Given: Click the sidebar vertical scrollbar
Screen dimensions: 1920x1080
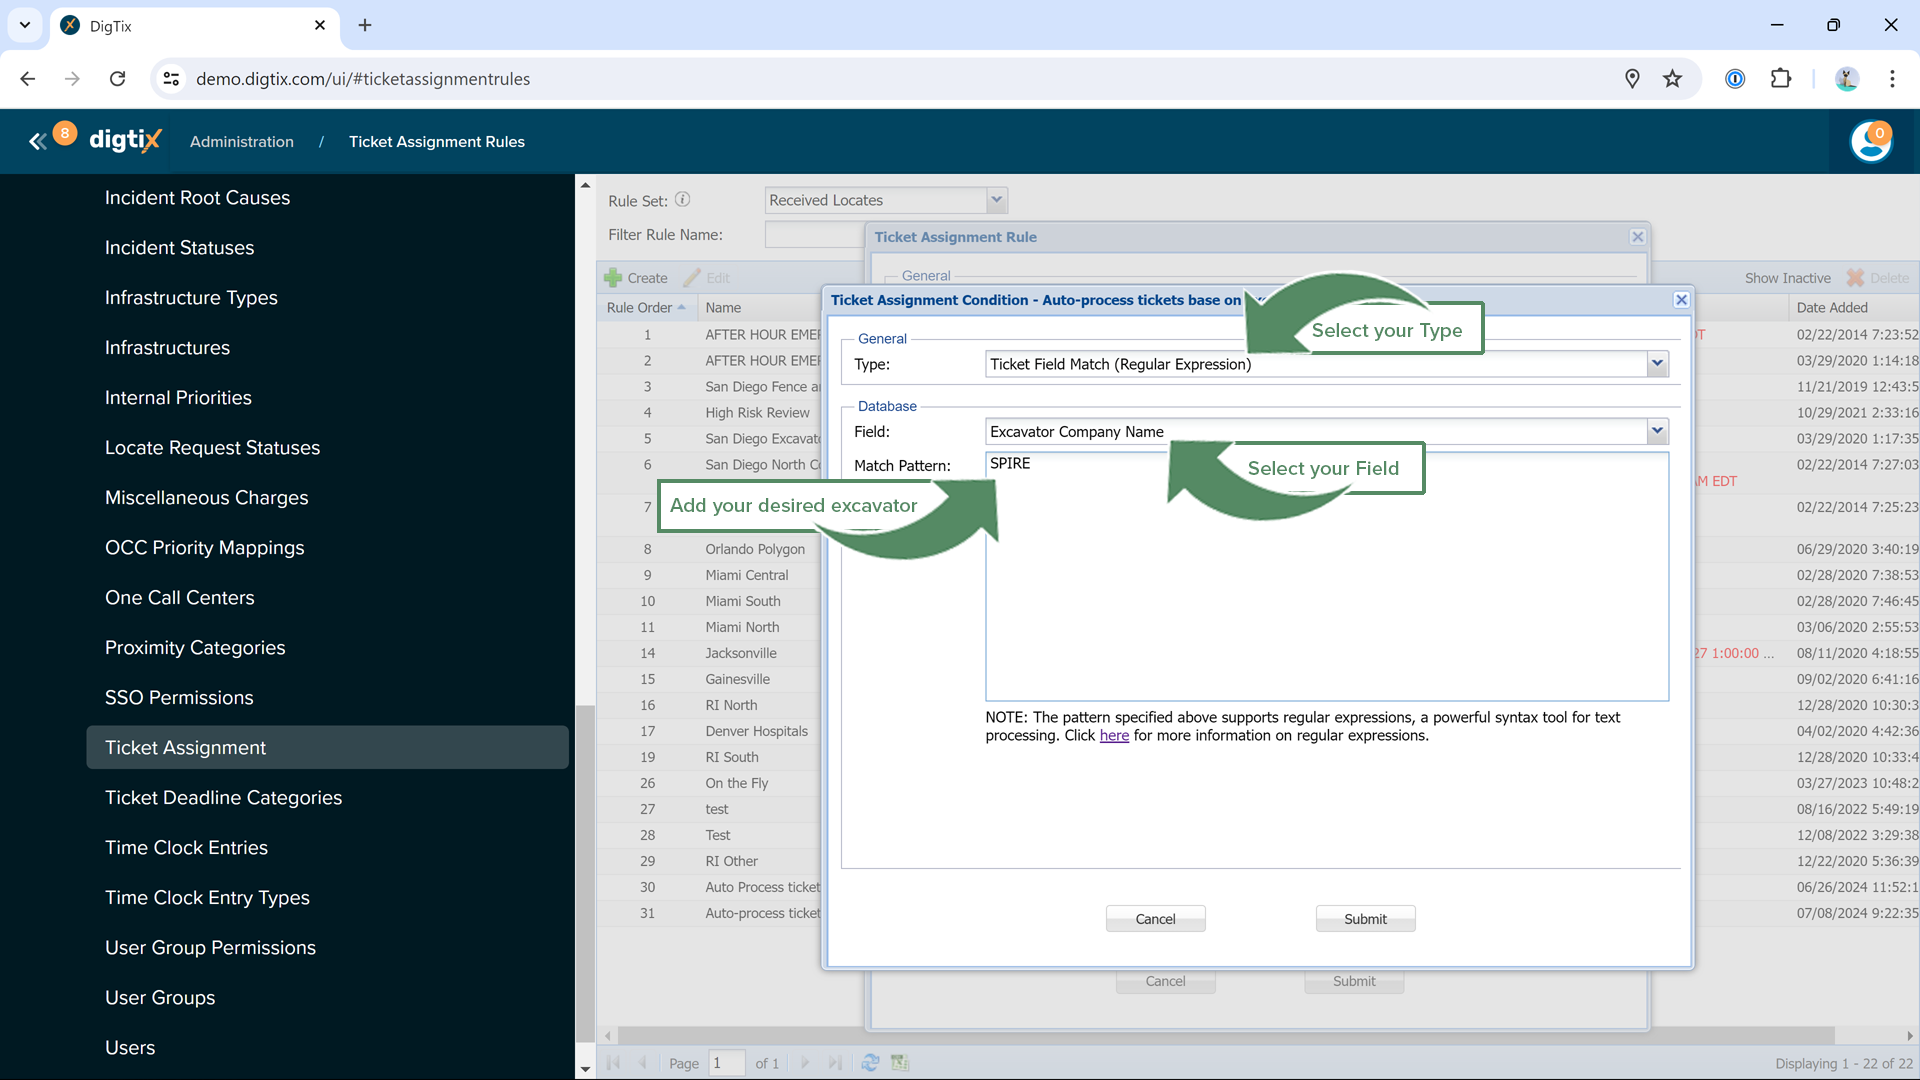Looking at the screenshot, I should 585,870.
